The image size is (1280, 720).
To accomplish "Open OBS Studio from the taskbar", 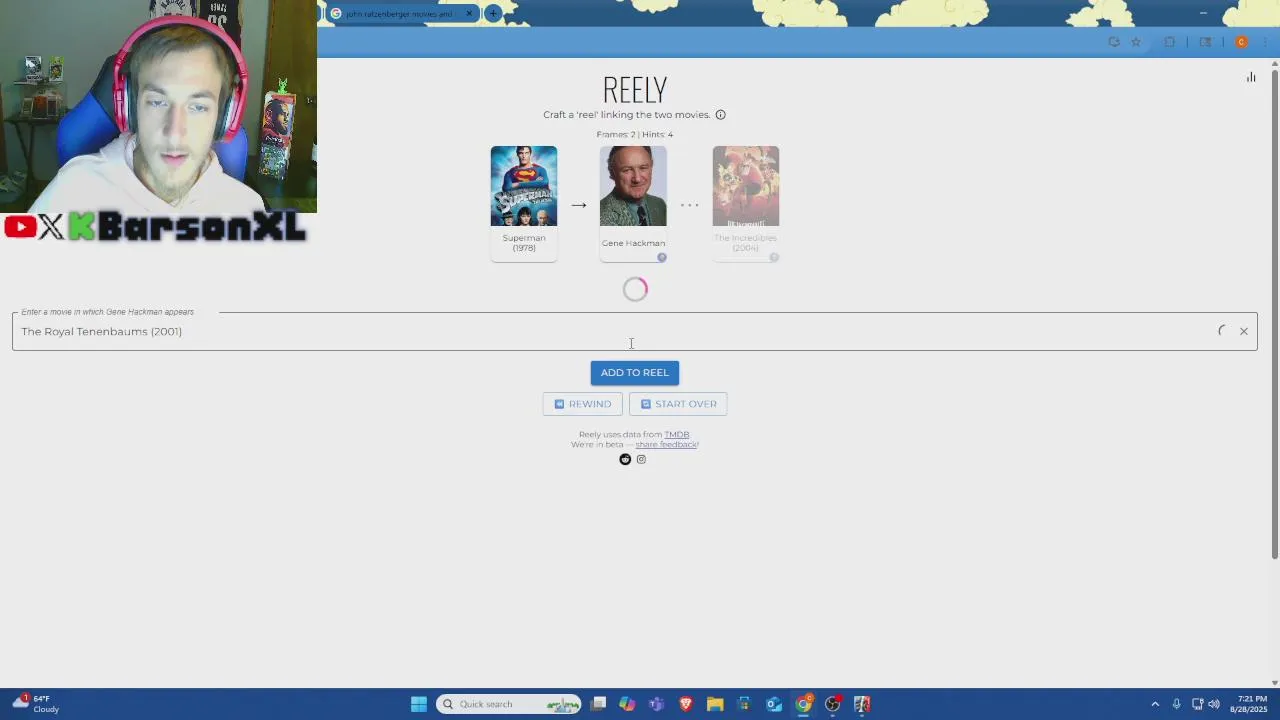I will [832, 704].
